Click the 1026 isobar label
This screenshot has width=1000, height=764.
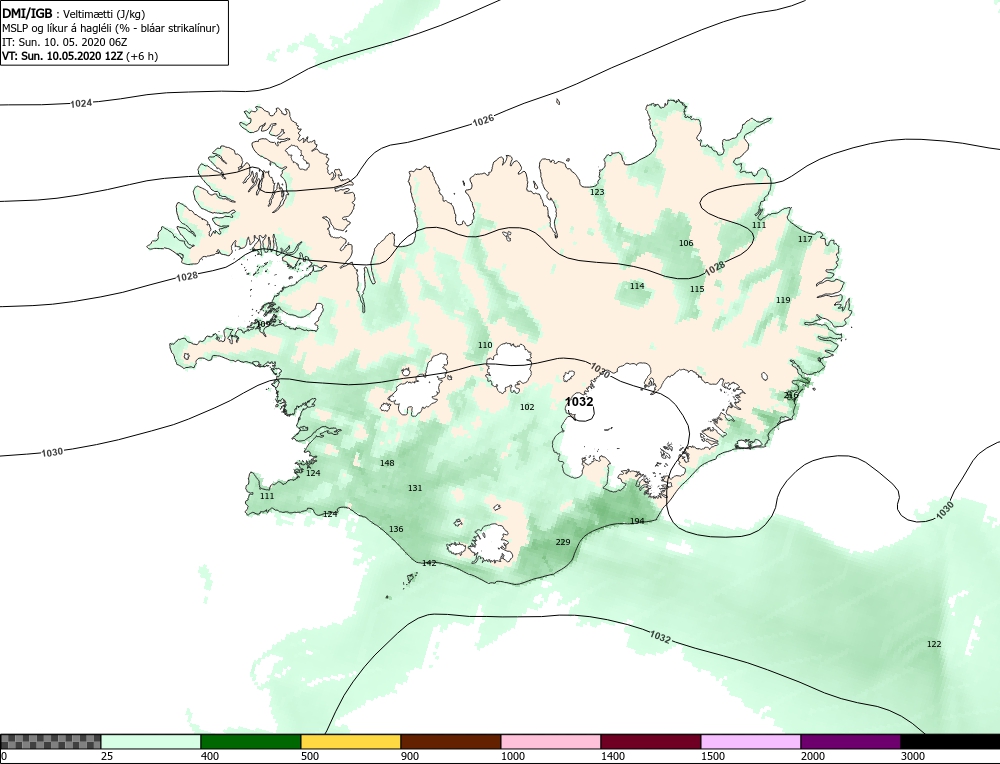(x=483, y=120)
